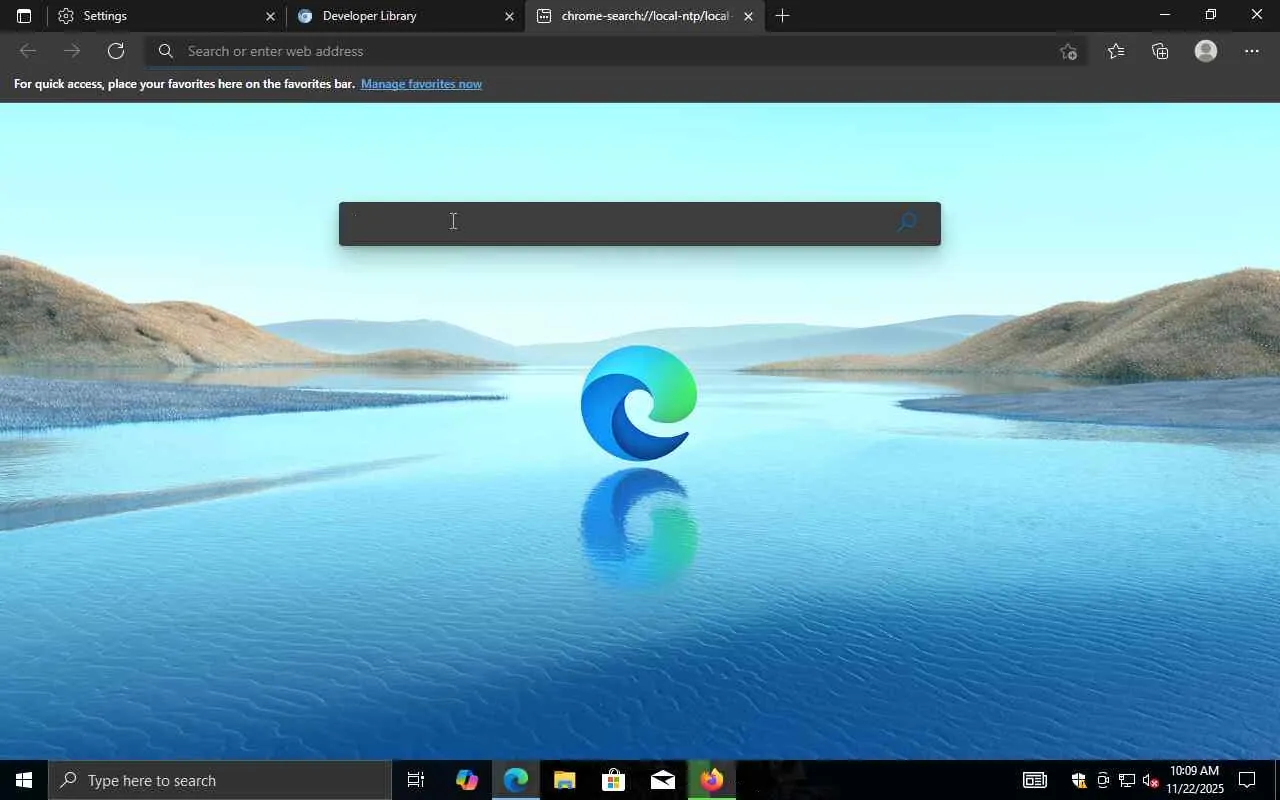Viewport: 1280px width, 800px height.
Task: Refresh the current page
Action: 116,51
